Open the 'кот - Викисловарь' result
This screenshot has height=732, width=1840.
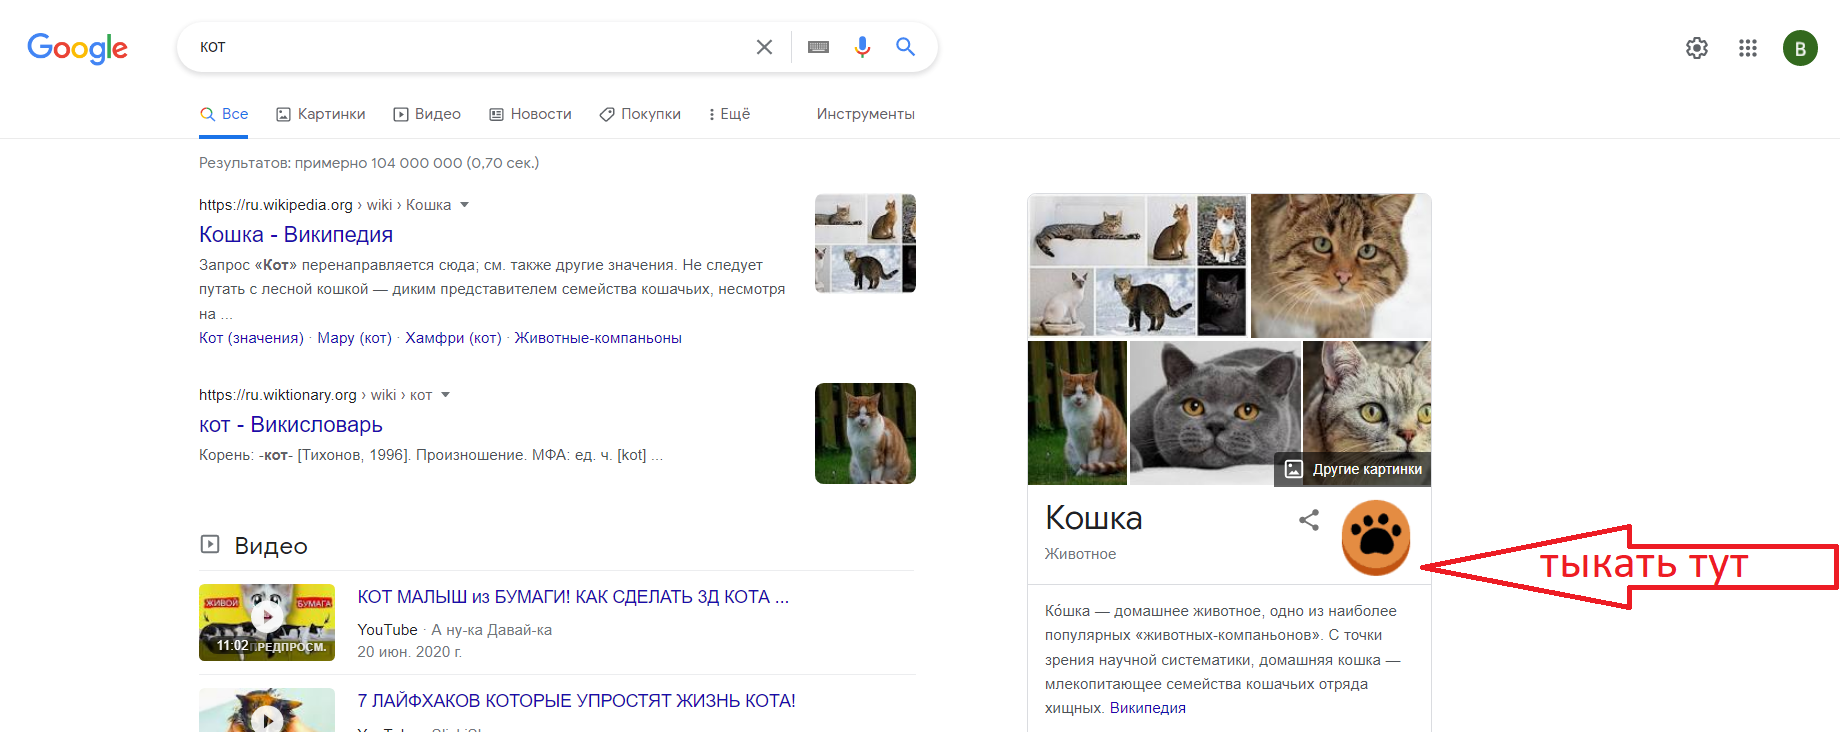pyautogui.click(x=291, y=424)
